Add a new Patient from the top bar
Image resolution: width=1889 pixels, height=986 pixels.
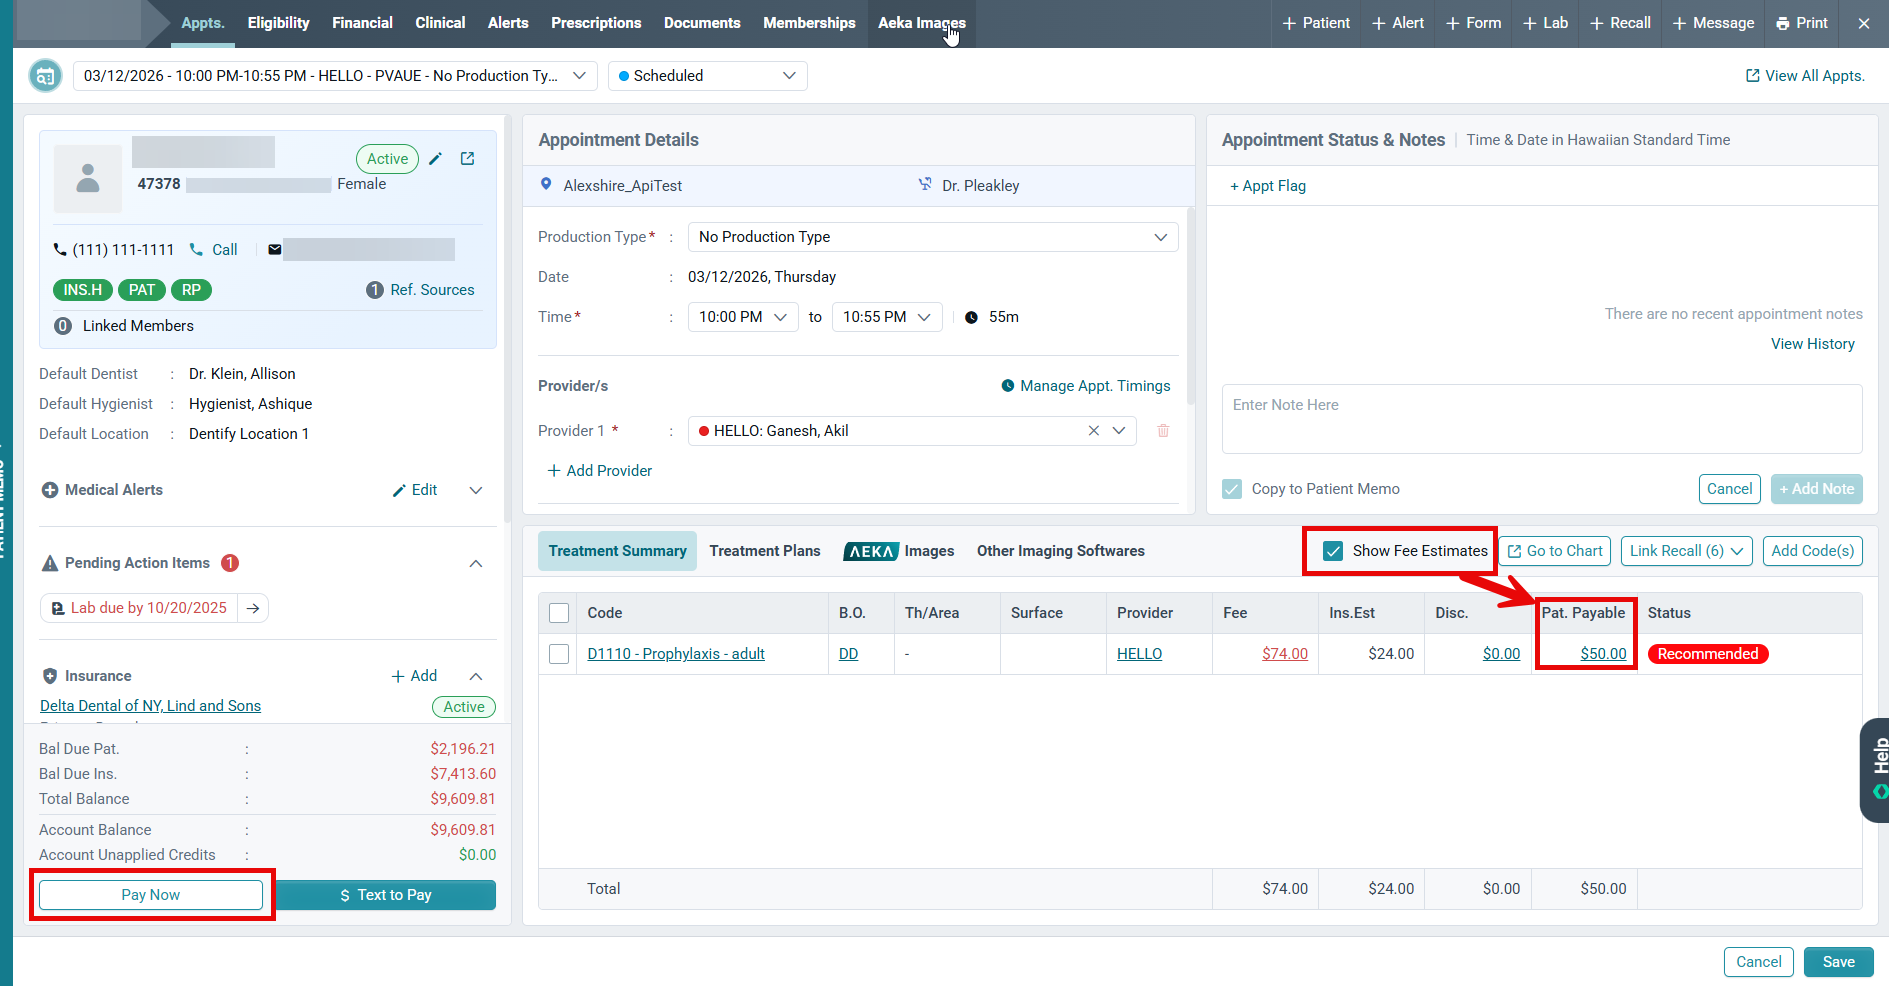pos(1316,23)
